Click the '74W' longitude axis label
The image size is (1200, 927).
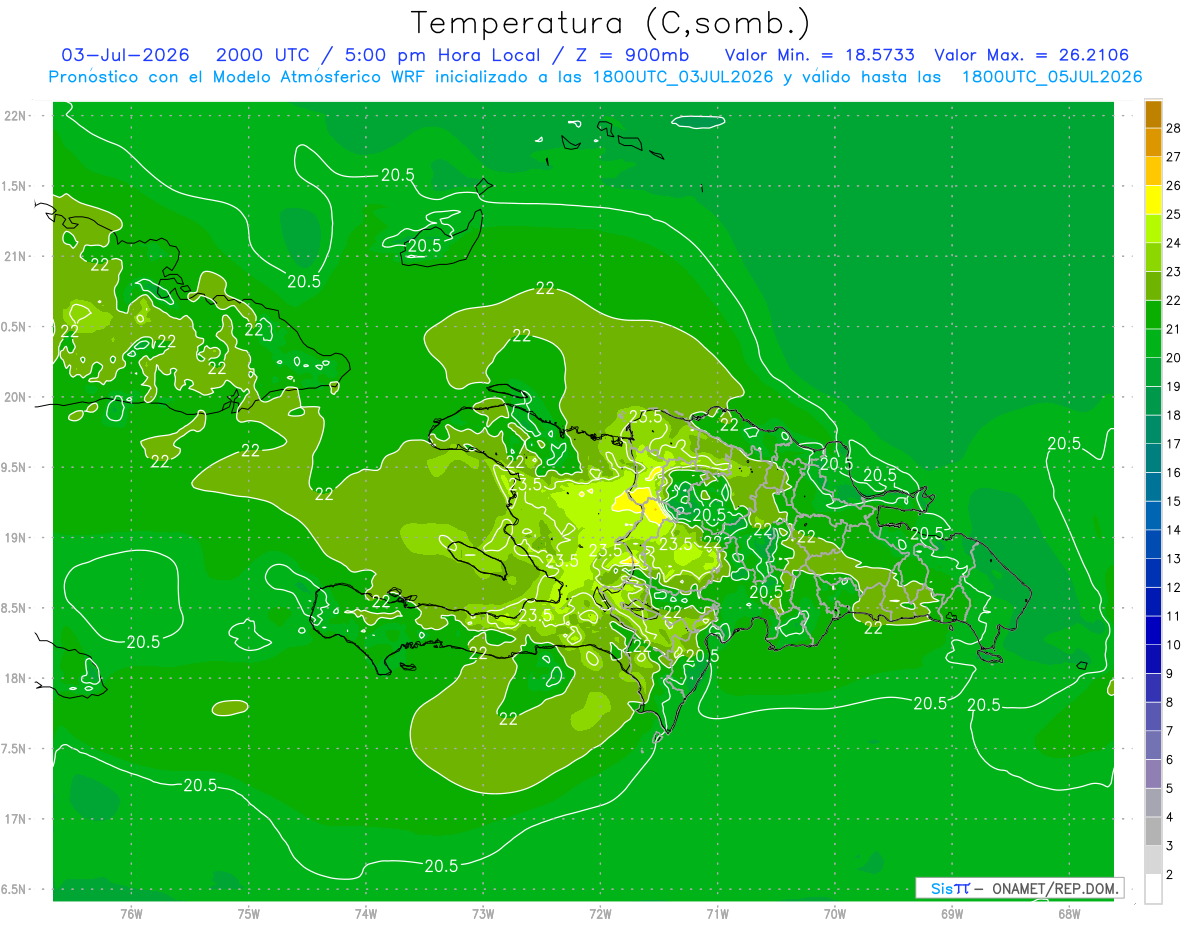(x=365, y=914)
